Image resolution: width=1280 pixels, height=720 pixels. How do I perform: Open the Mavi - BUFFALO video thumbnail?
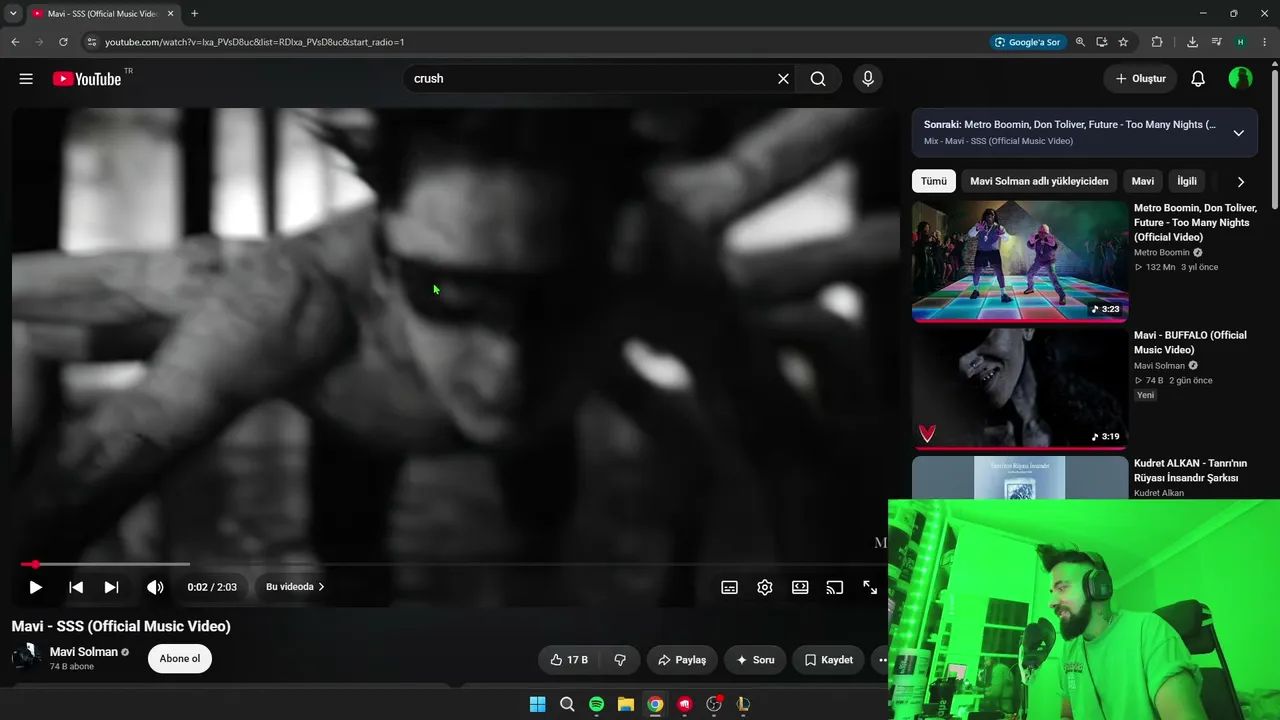click(1020, 389)
